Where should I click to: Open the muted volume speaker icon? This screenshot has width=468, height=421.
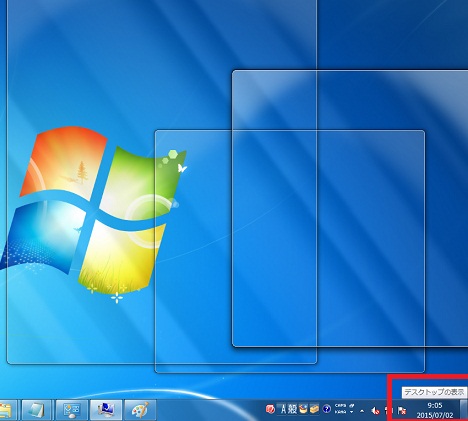(376, 411)
